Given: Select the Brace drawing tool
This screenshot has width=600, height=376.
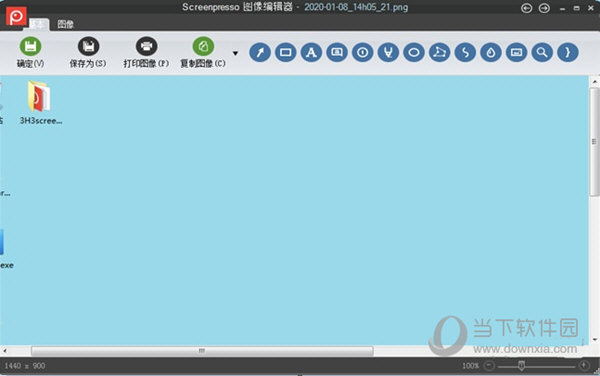Looking at the screenshot, I should click(568, 52).
